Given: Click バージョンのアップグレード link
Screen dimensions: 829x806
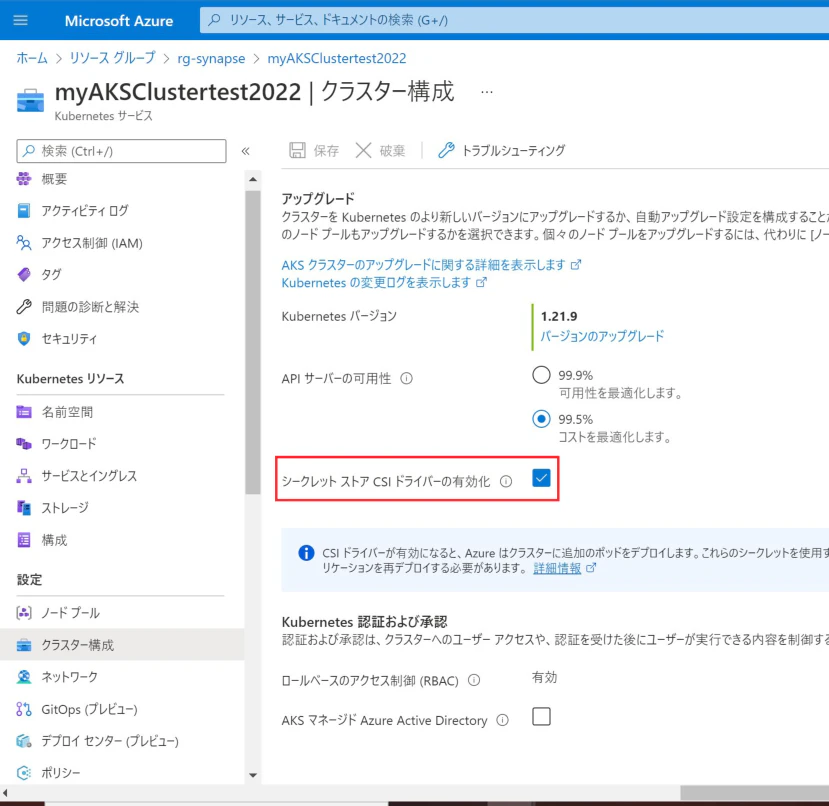Looking at the screenshot, I should pyautogui.click(x=602, y=336).
